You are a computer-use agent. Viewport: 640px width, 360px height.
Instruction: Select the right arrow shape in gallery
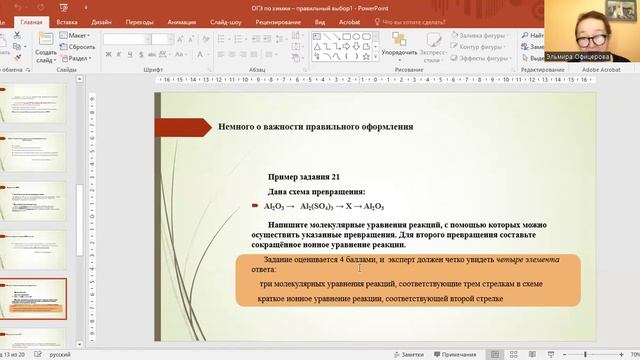346,47
